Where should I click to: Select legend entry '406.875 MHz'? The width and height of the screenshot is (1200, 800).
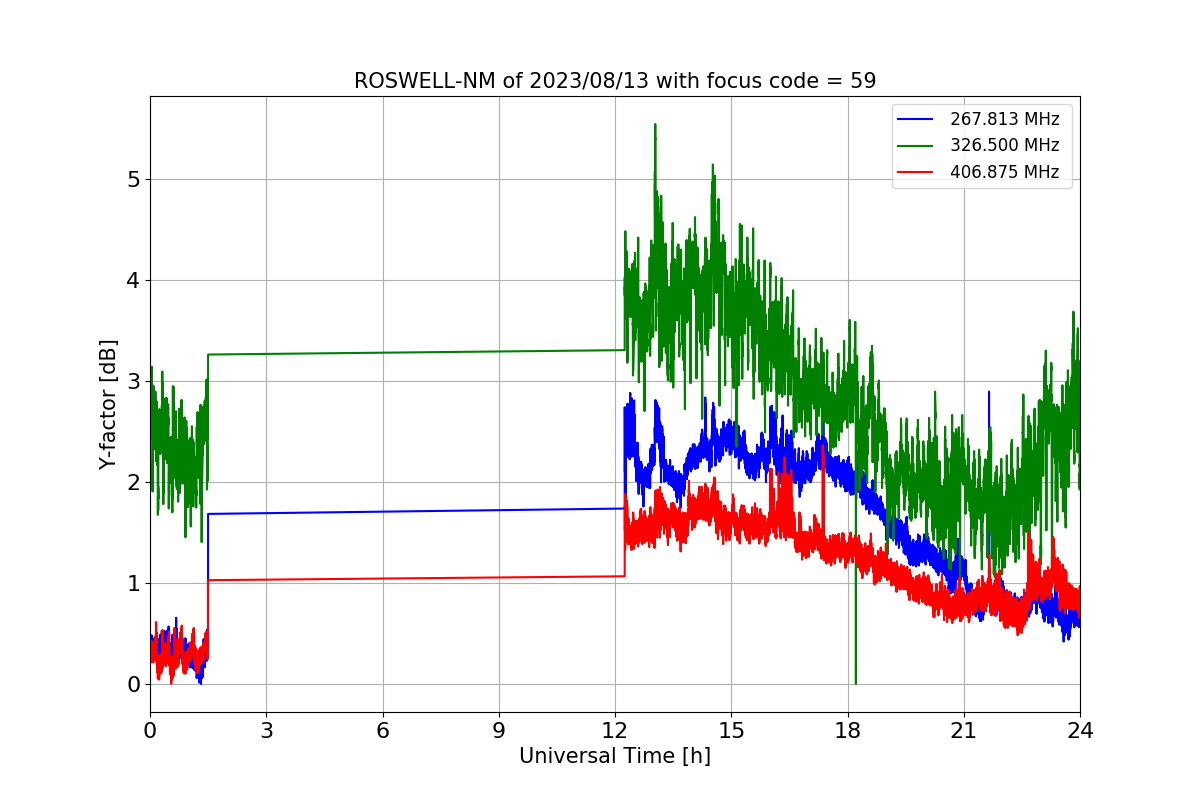1004,172
